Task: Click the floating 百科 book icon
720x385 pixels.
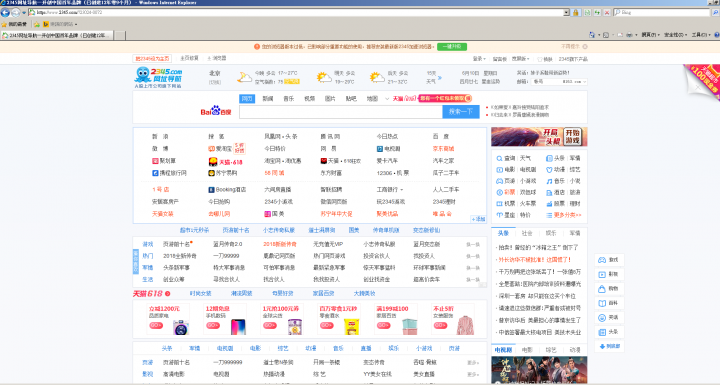Action: tap(602, 303)
